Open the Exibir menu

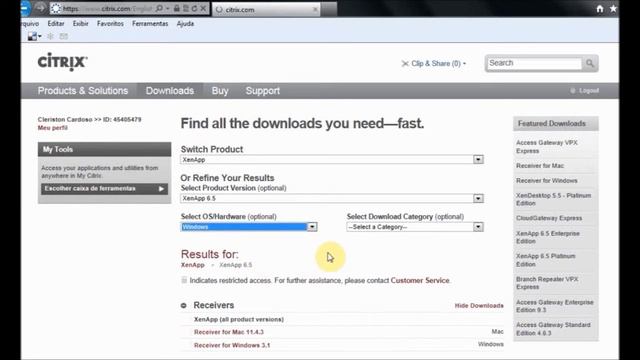click(80, 24)
